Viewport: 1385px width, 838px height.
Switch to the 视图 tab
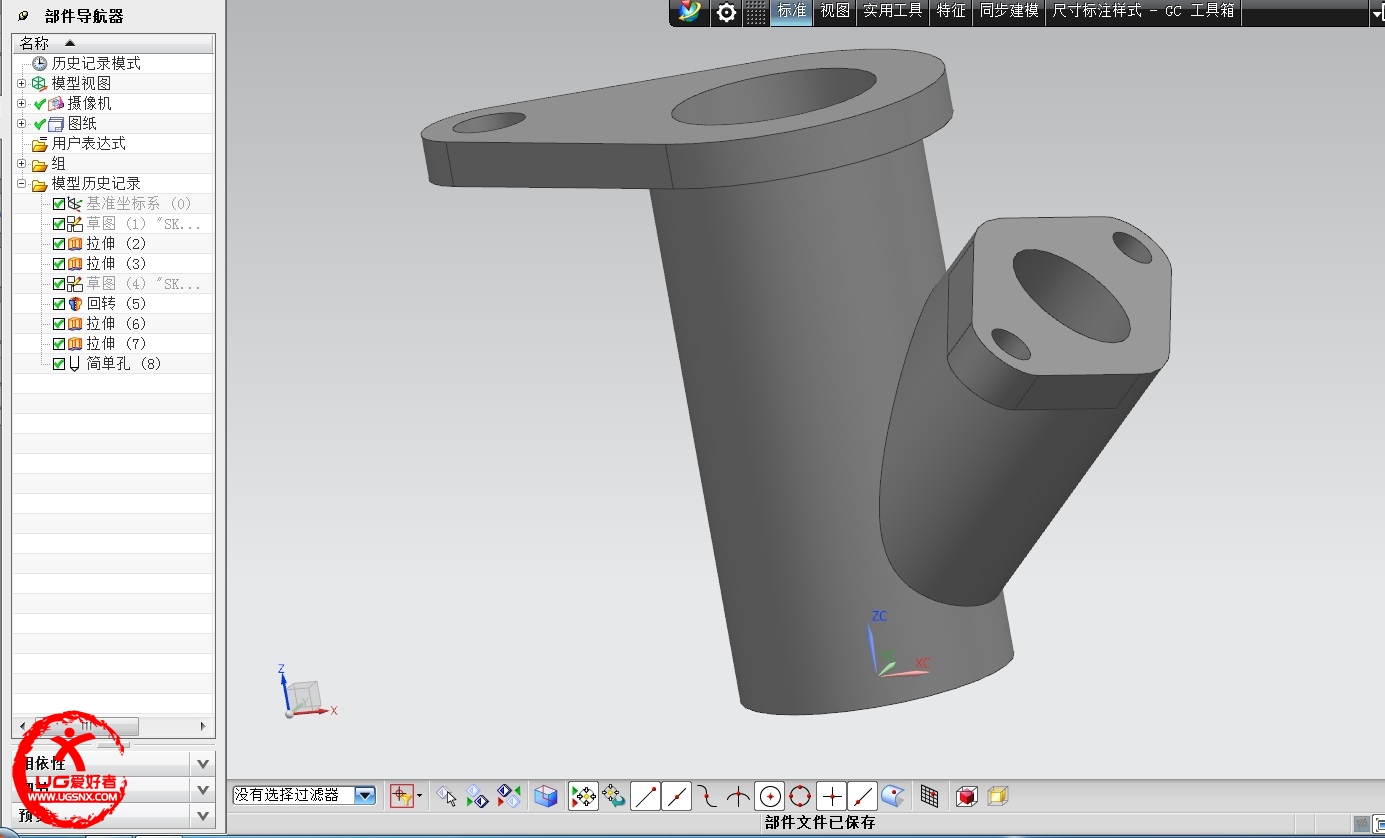(x=835, y=11)
